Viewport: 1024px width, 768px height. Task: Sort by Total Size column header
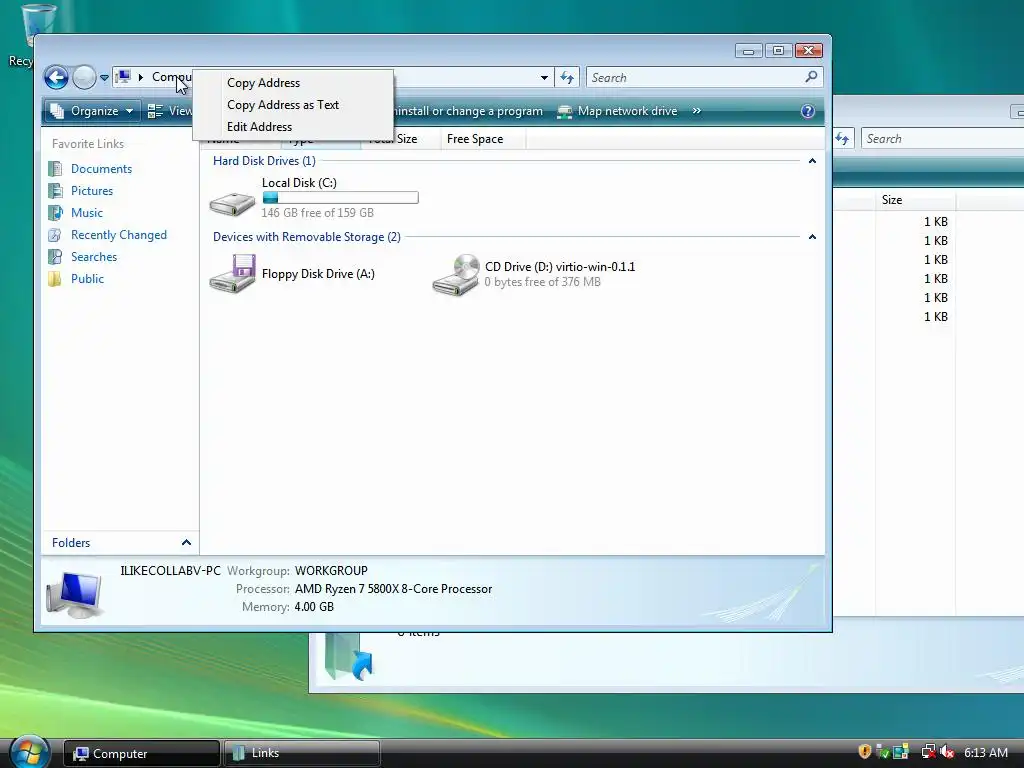(x=400, y=139)
